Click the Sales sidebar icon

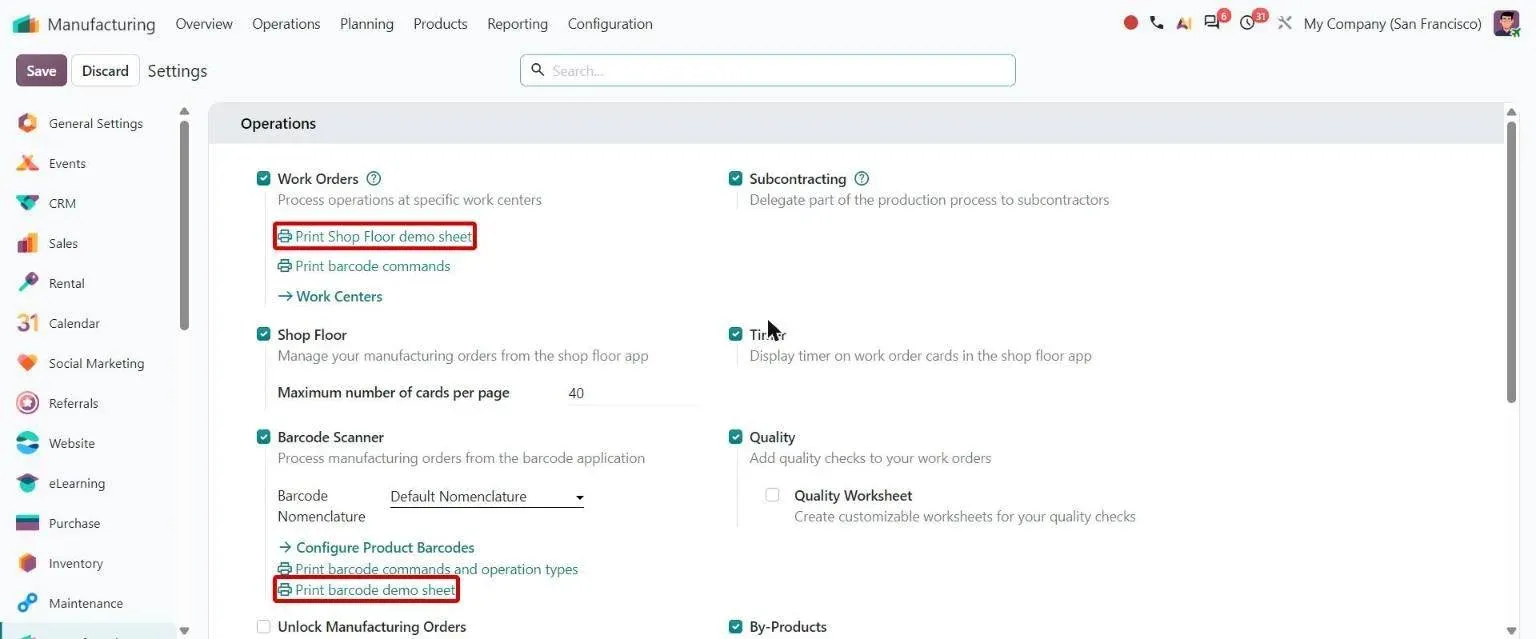(x=28, y=243)
